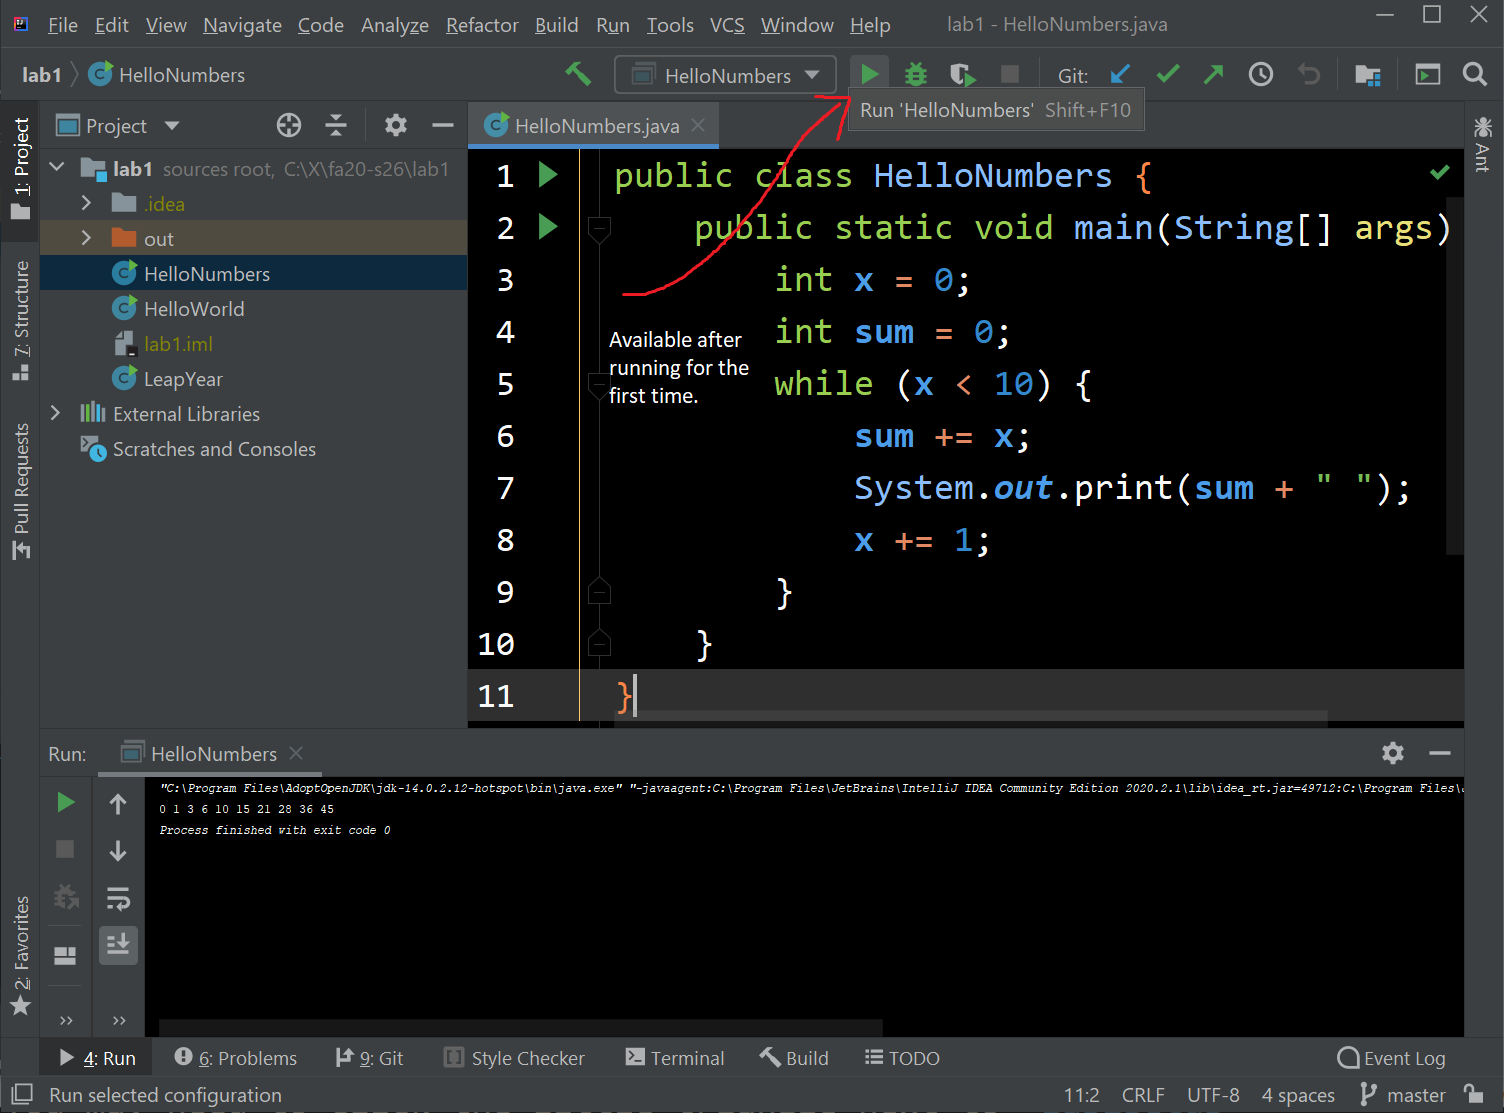
Task: Open Project Structure folder icon
Action: 1368,75
